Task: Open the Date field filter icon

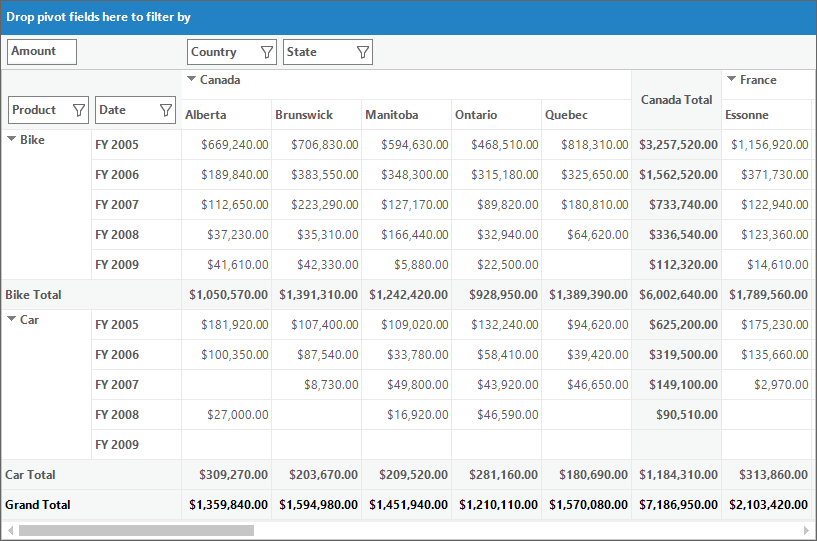Action: pos(166,110)
